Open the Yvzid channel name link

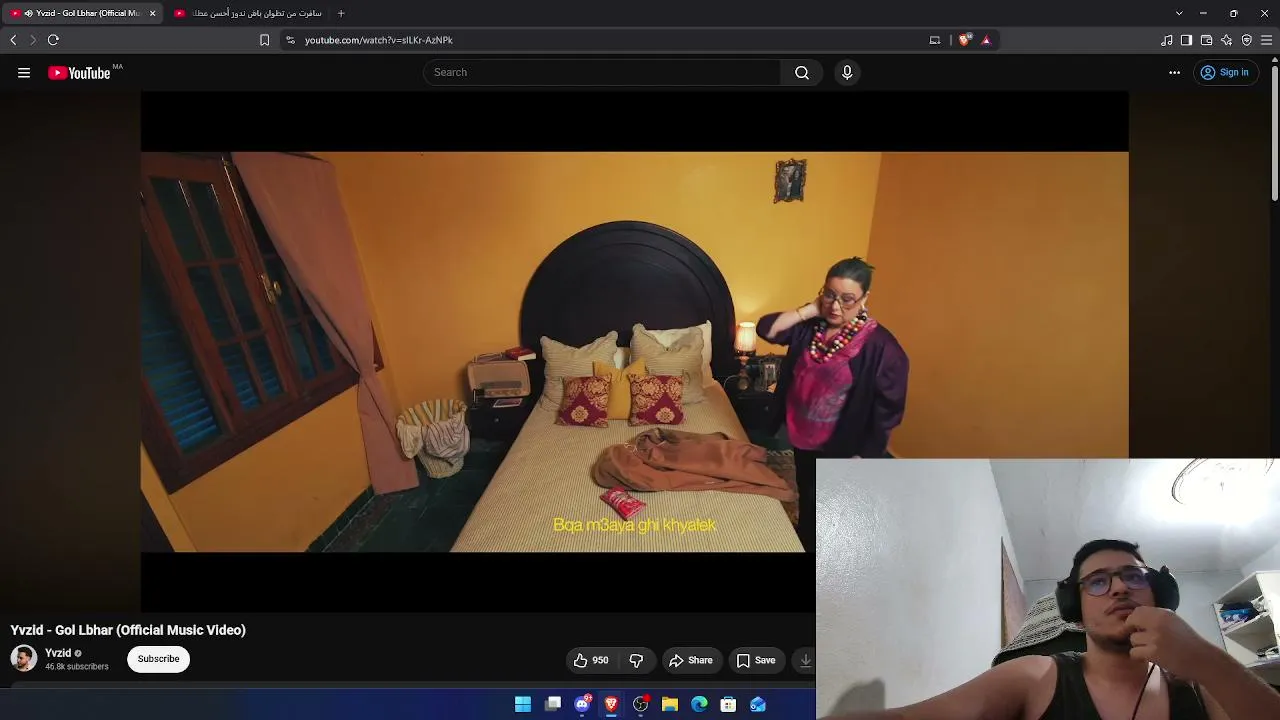point(58,653)
